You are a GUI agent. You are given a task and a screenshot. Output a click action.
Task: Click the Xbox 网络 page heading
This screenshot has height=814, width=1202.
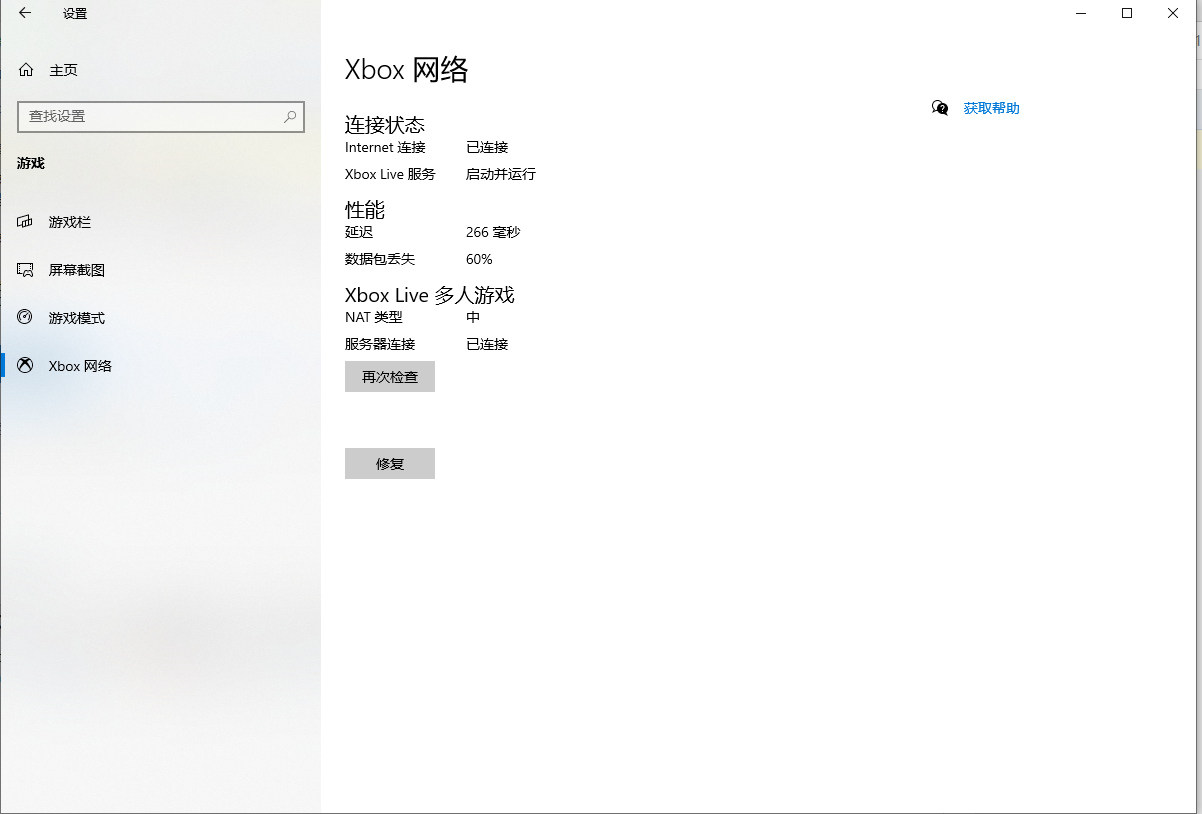point(407,69)
